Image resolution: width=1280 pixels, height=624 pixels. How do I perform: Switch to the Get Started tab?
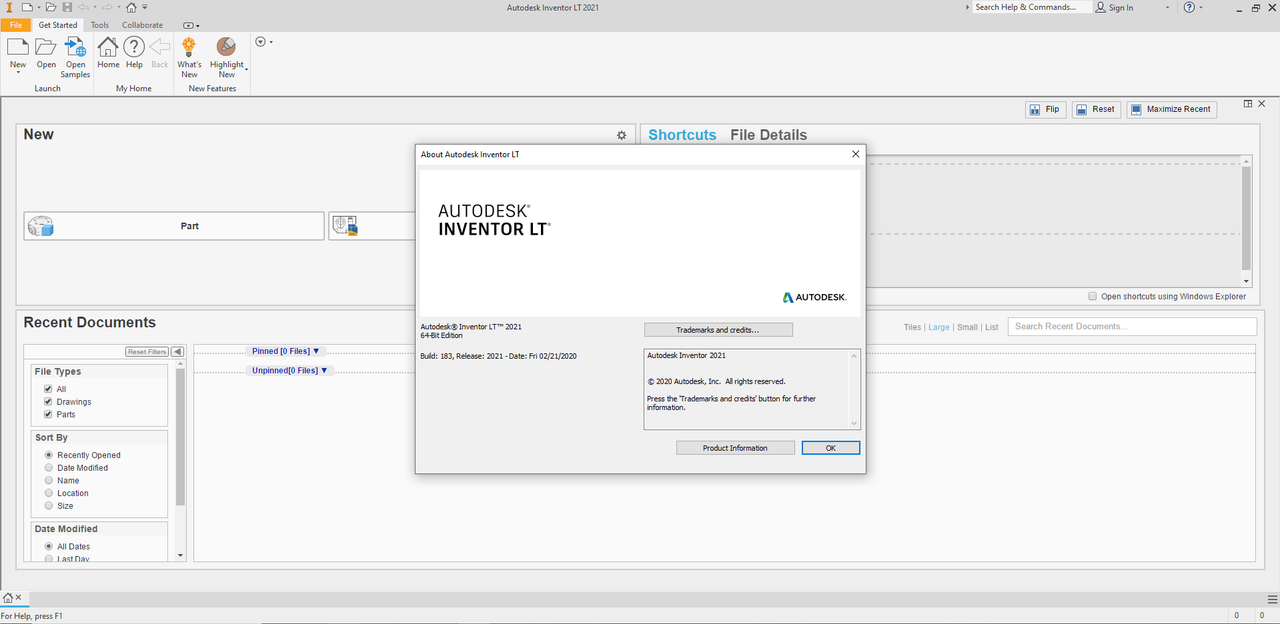58,25
